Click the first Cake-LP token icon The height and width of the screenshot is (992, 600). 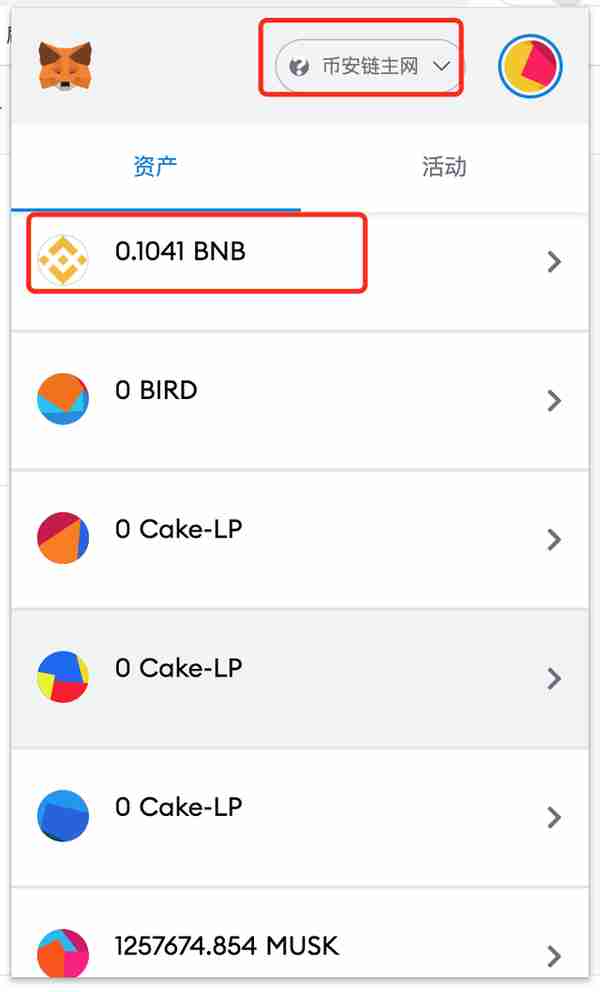click(63, 538)
